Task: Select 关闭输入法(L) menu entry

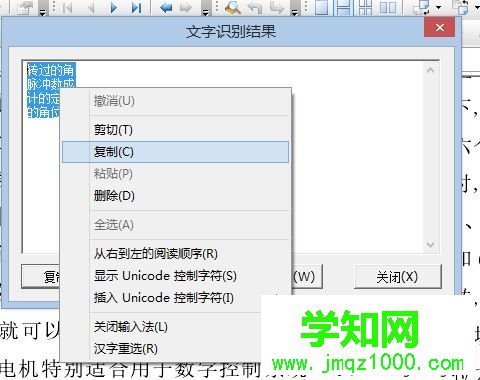Action: coord(161,327)
